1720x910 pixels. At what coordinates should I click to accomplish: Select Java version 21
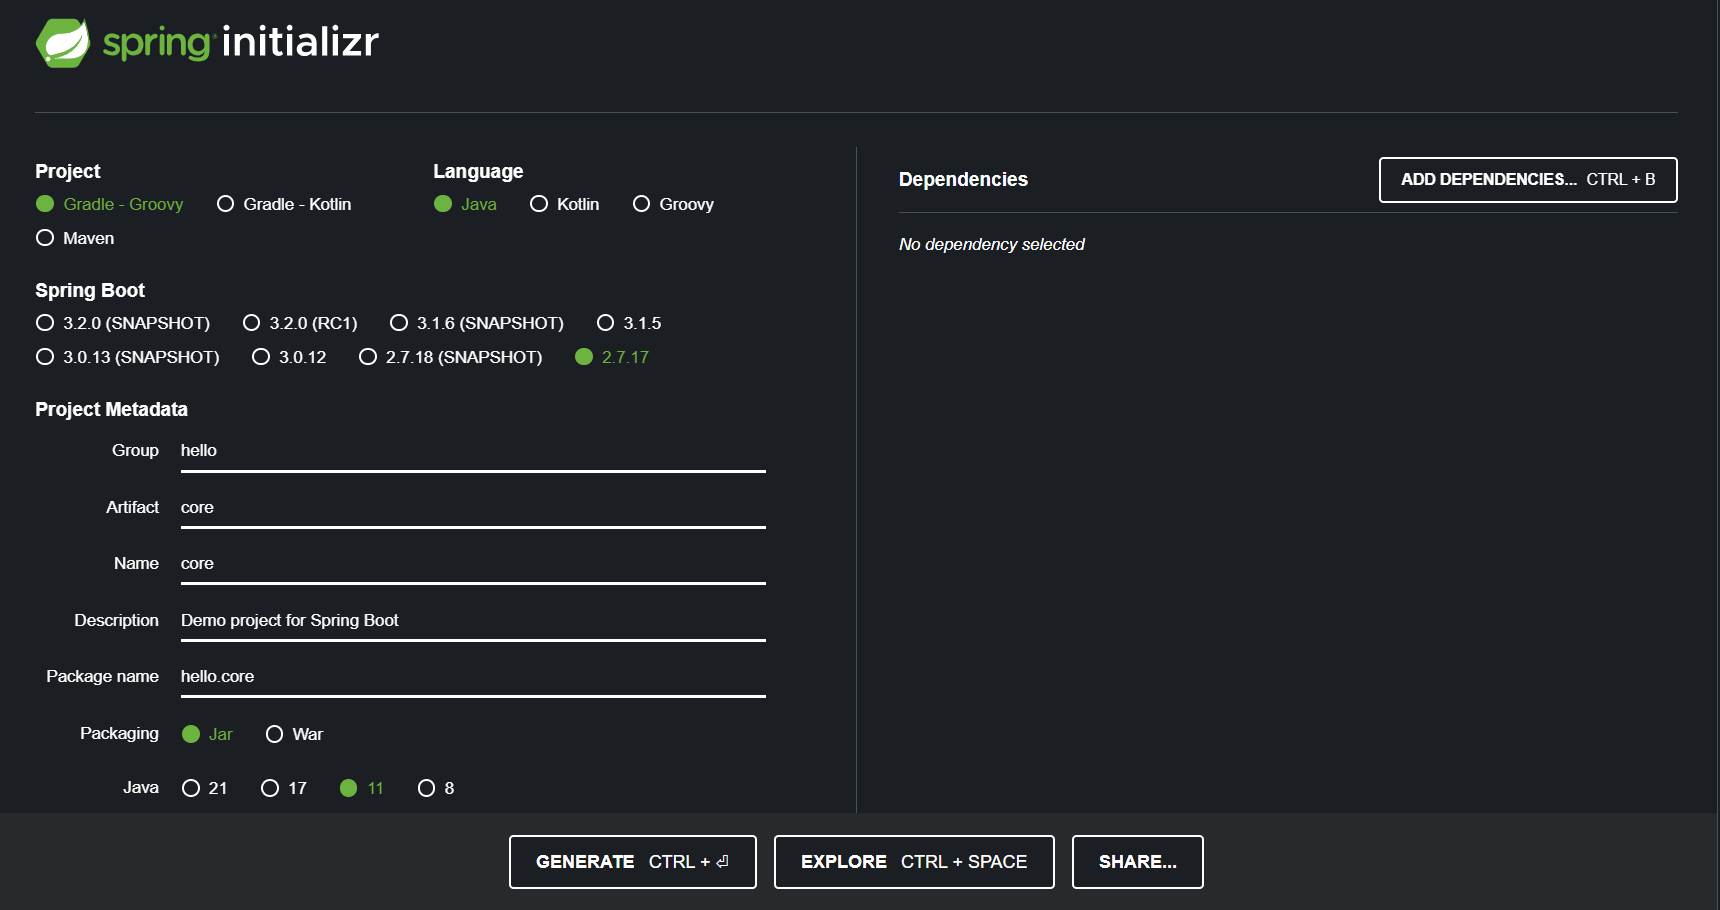tap(205, 788)
